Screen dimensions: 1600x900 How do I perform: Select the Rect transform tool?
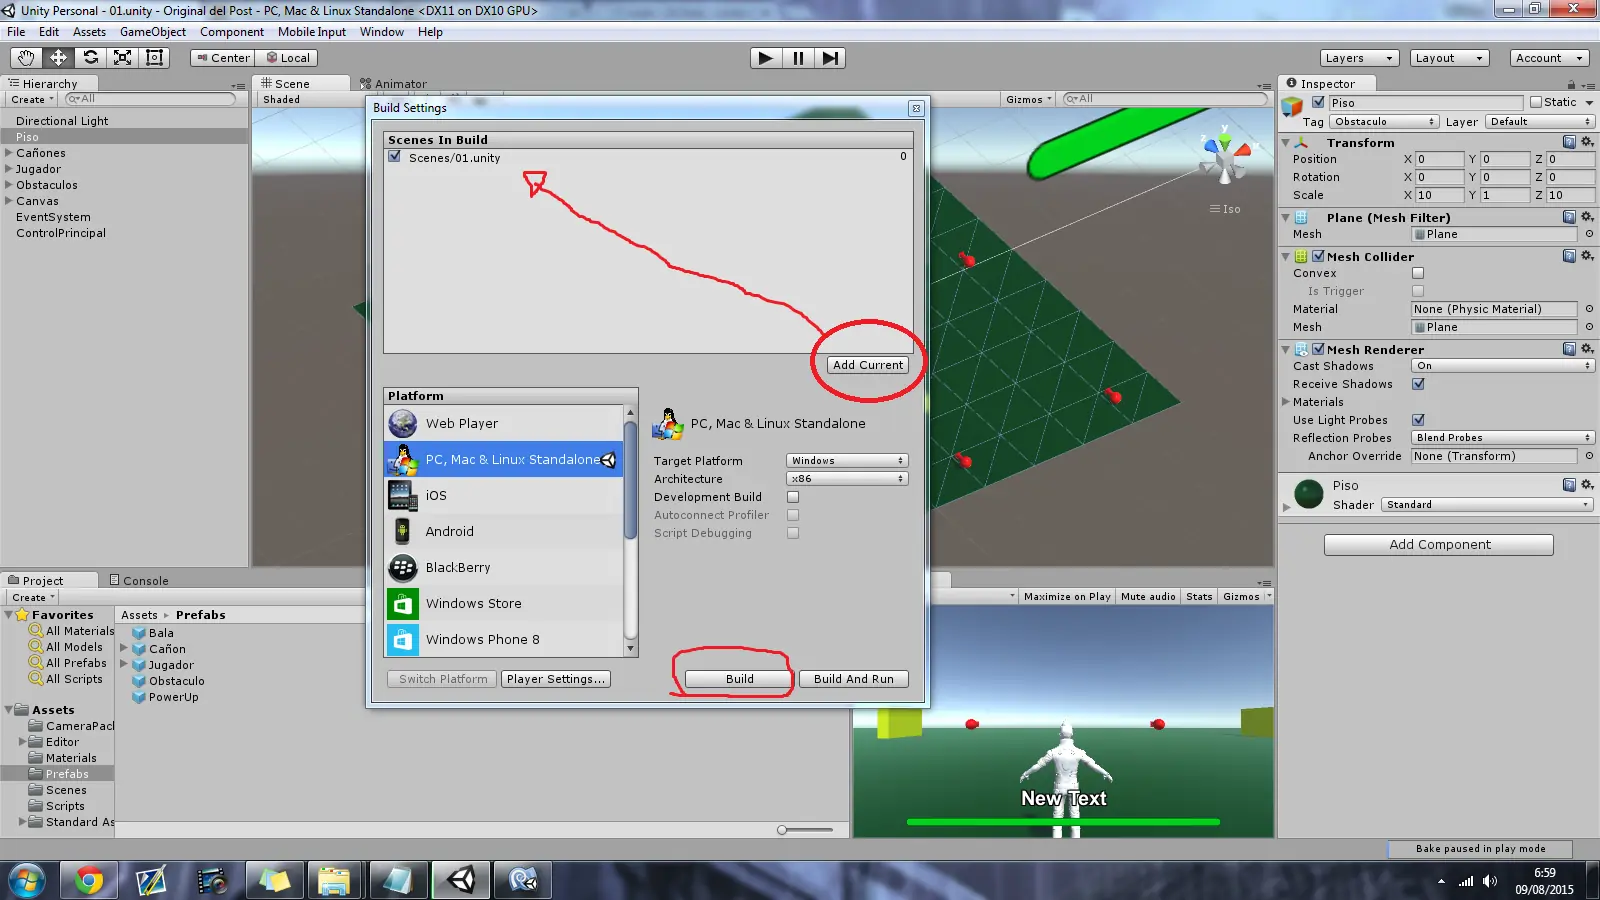point(154,58)
